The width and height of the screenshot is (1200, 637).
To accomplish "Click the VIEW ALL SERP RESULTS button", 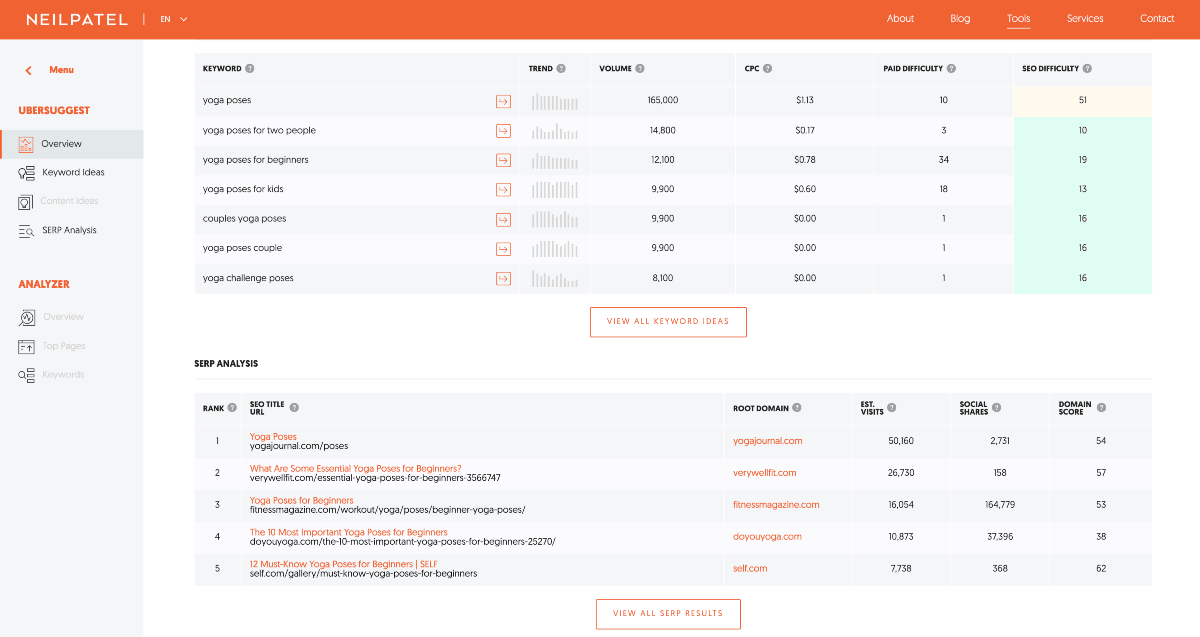I will coord(668,614).
